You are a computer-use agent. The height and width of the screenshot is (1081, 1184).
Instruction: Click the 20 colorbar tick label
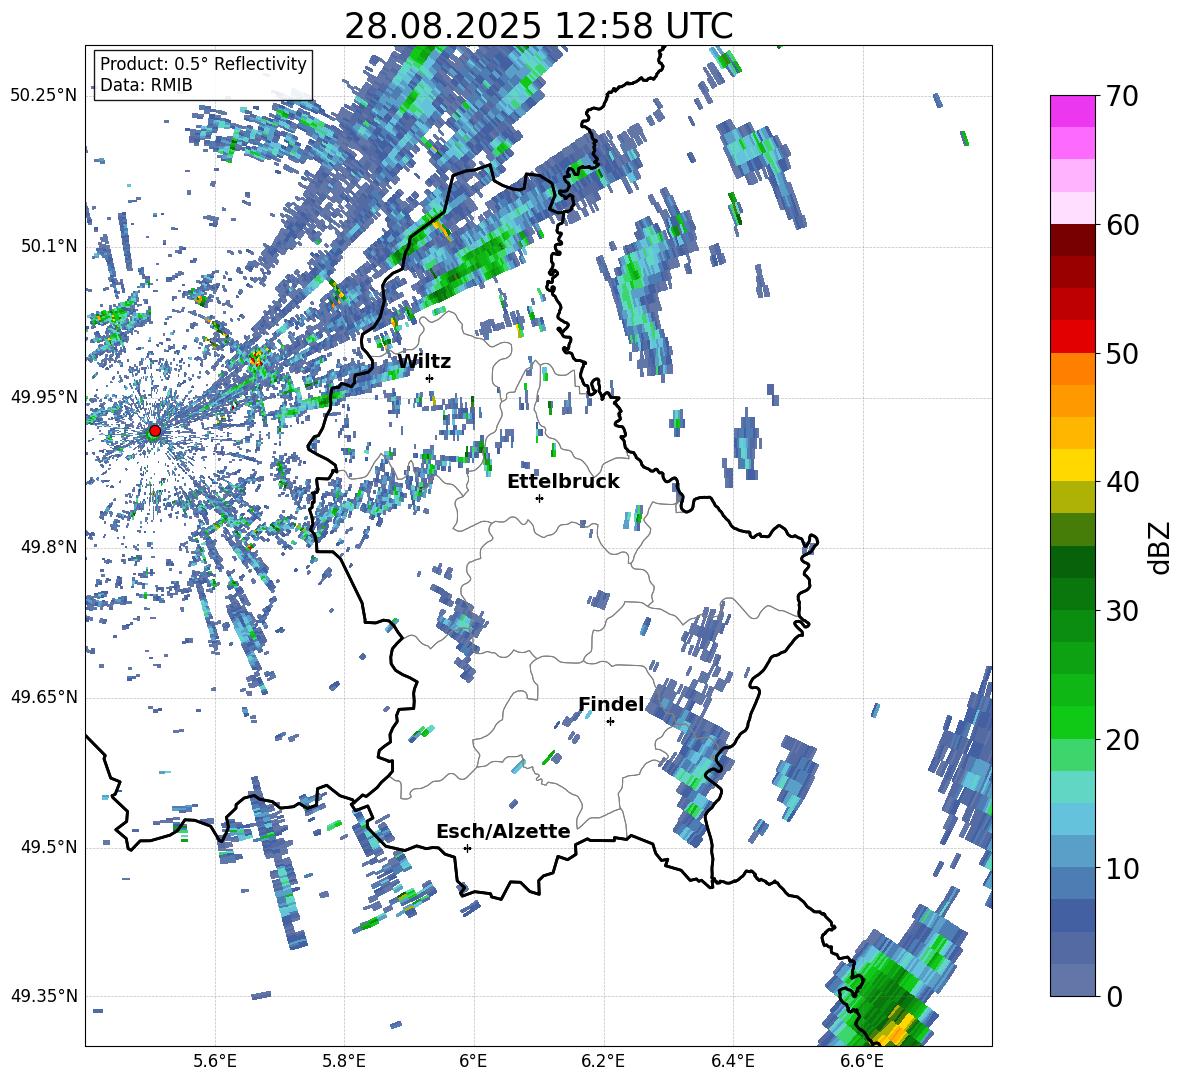(1122, 740)
